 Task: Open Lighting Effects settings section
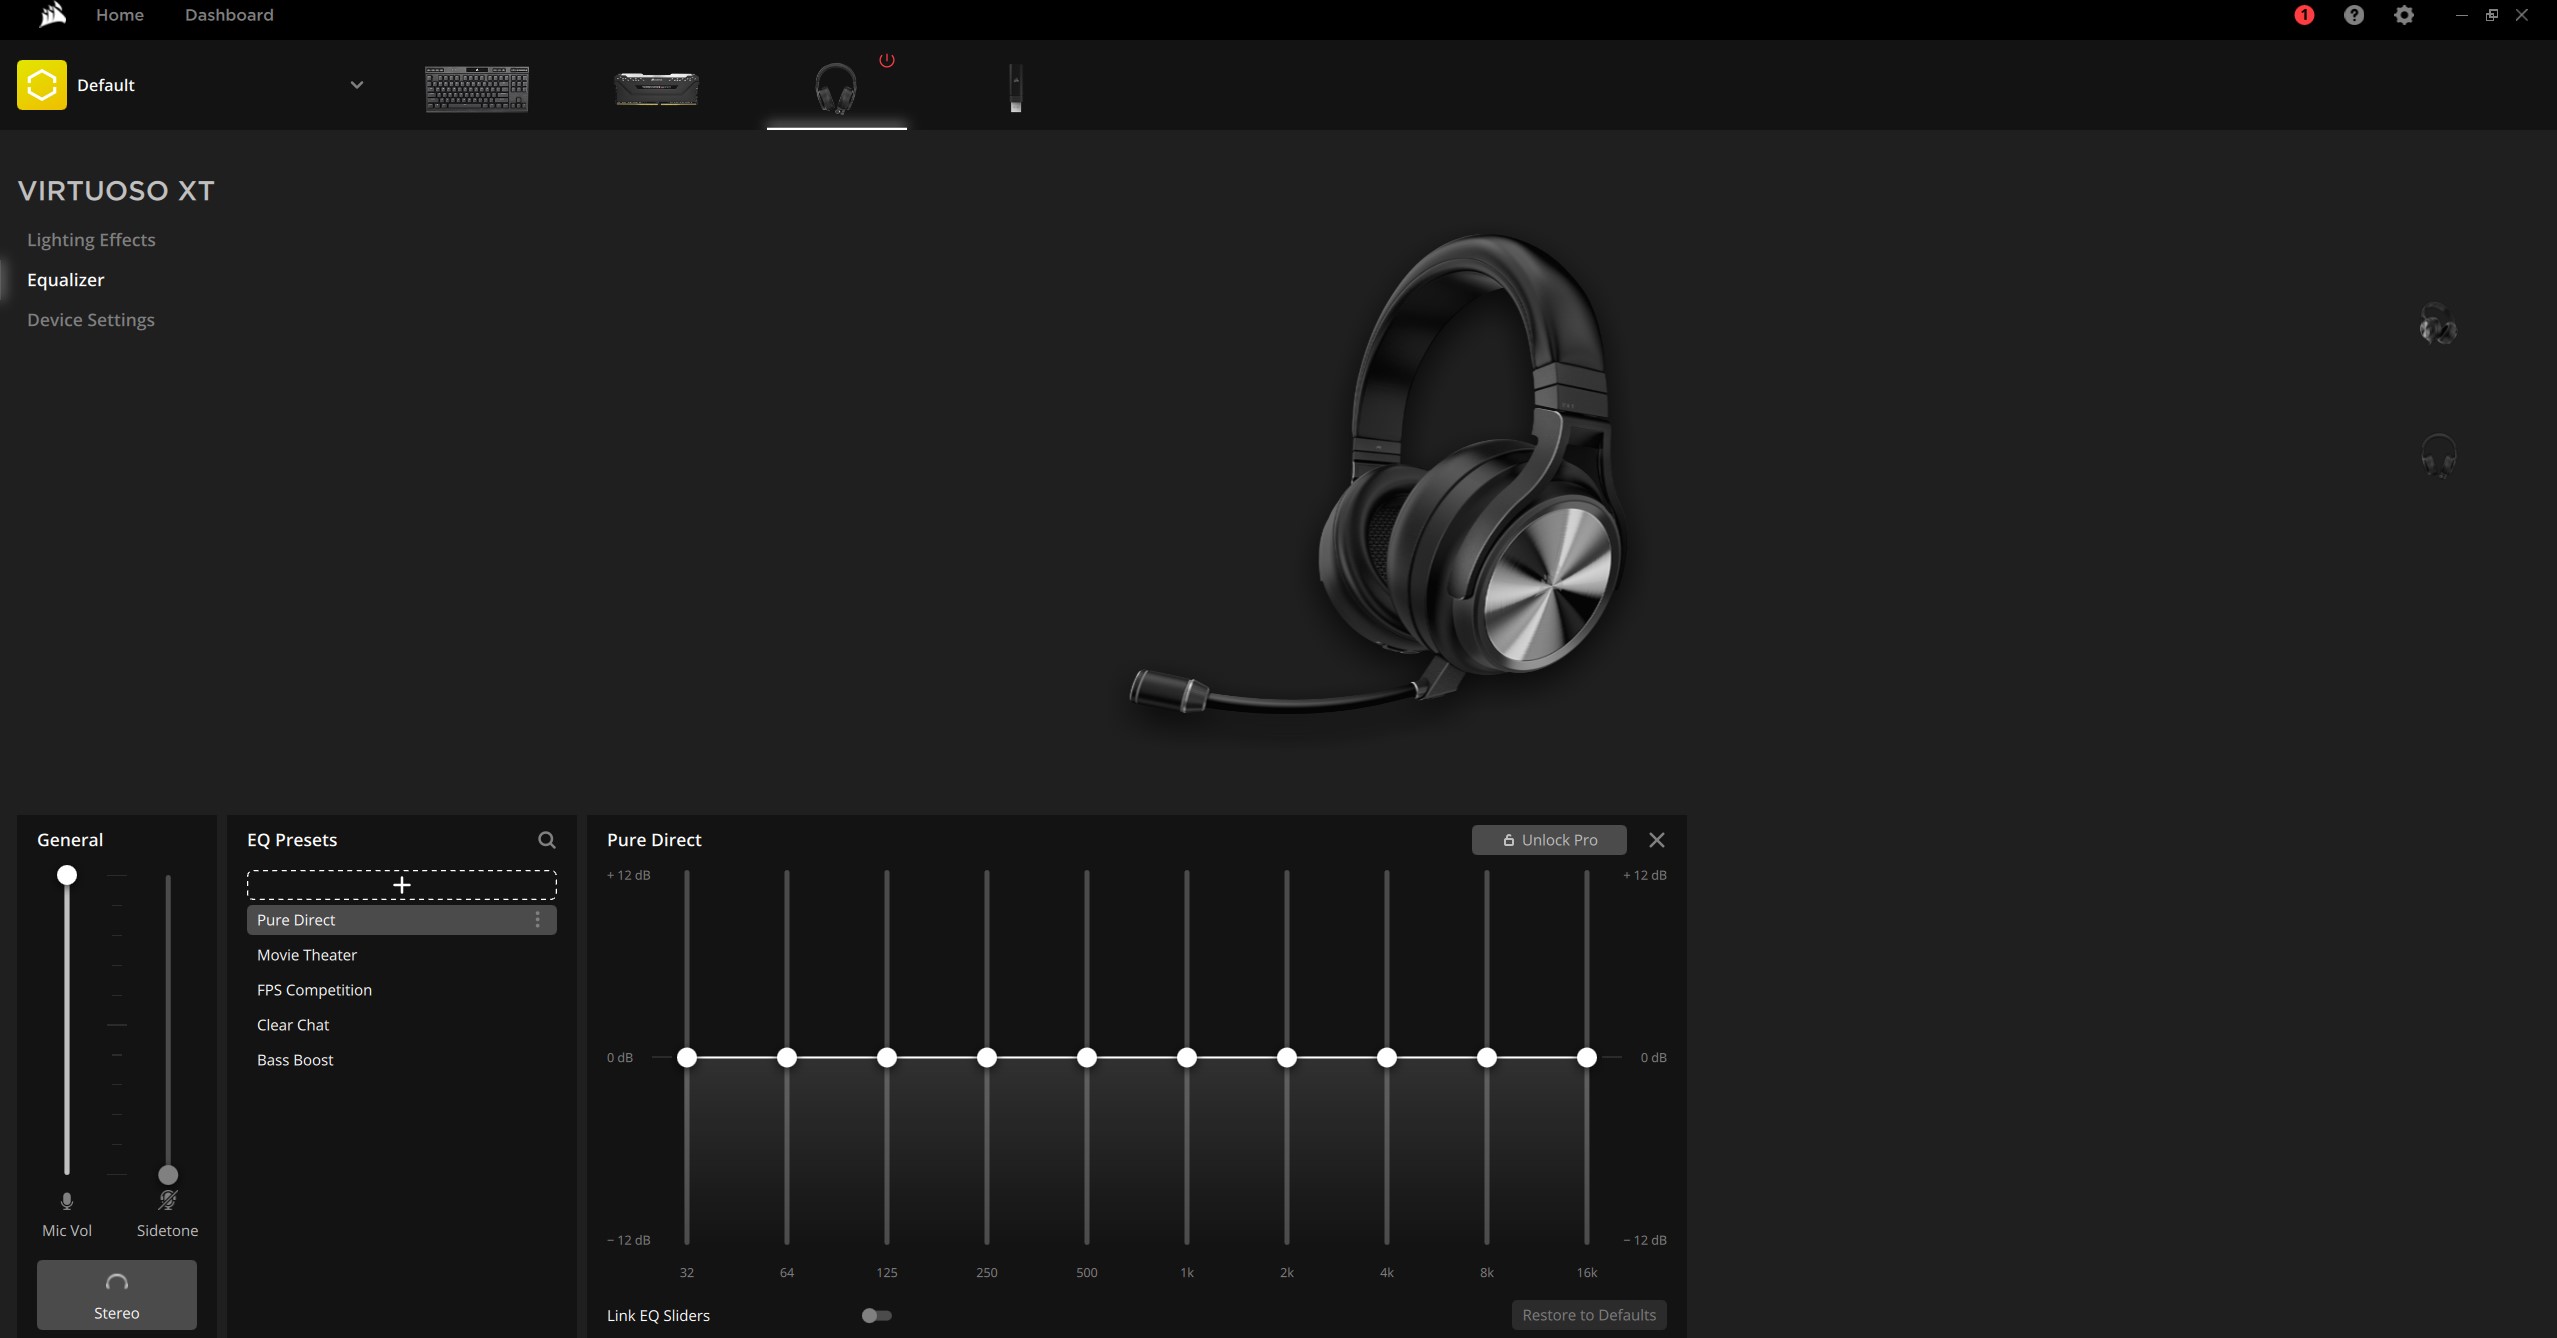[91, 239]
